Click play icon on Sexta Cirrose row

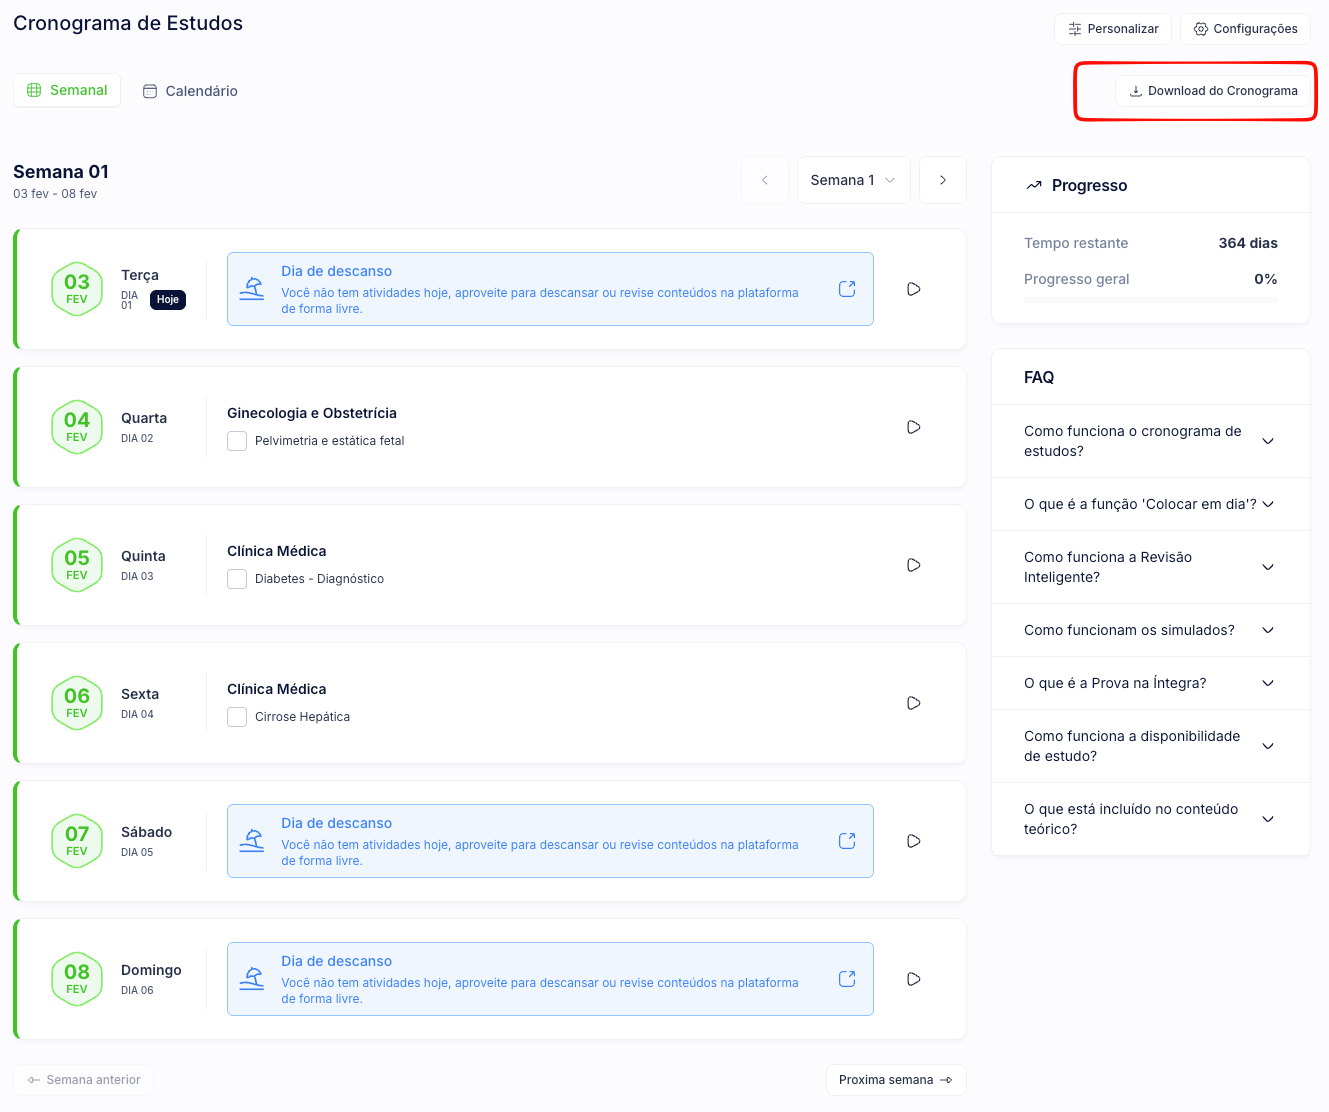(913, 703)
